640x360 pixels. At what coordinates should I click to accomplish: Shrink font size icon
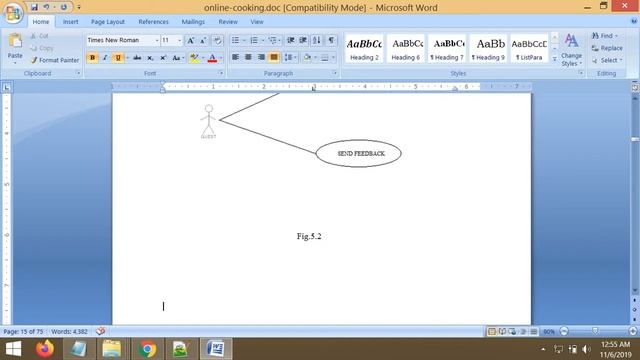pos(203,40)
